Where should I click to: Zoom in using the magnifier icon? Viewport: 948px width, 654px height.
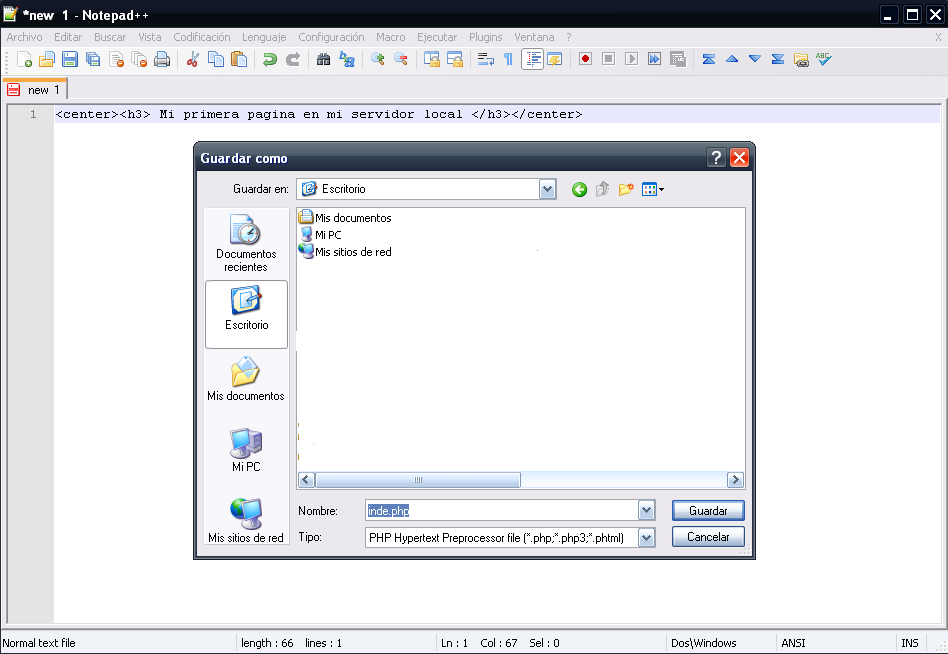pos(379,59)
